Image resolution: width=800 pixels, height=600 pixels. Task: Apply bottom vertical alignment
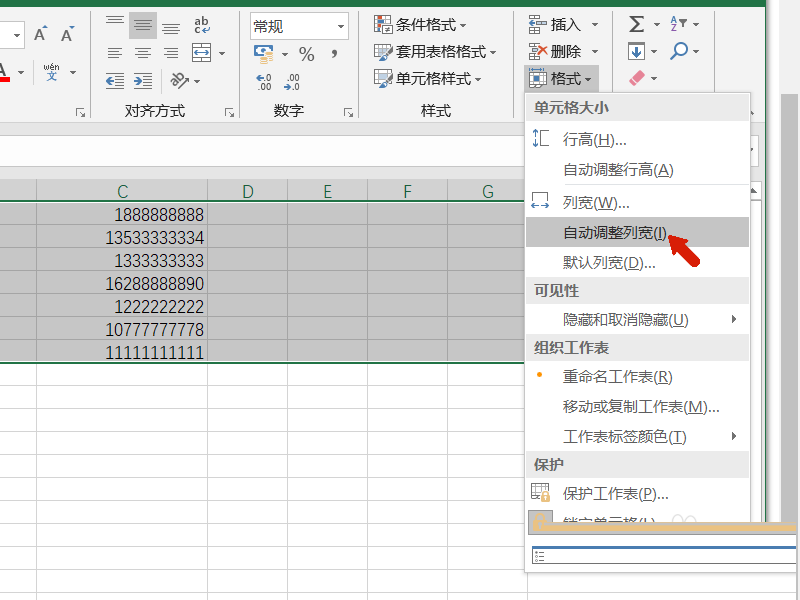(x=171, y=27)
